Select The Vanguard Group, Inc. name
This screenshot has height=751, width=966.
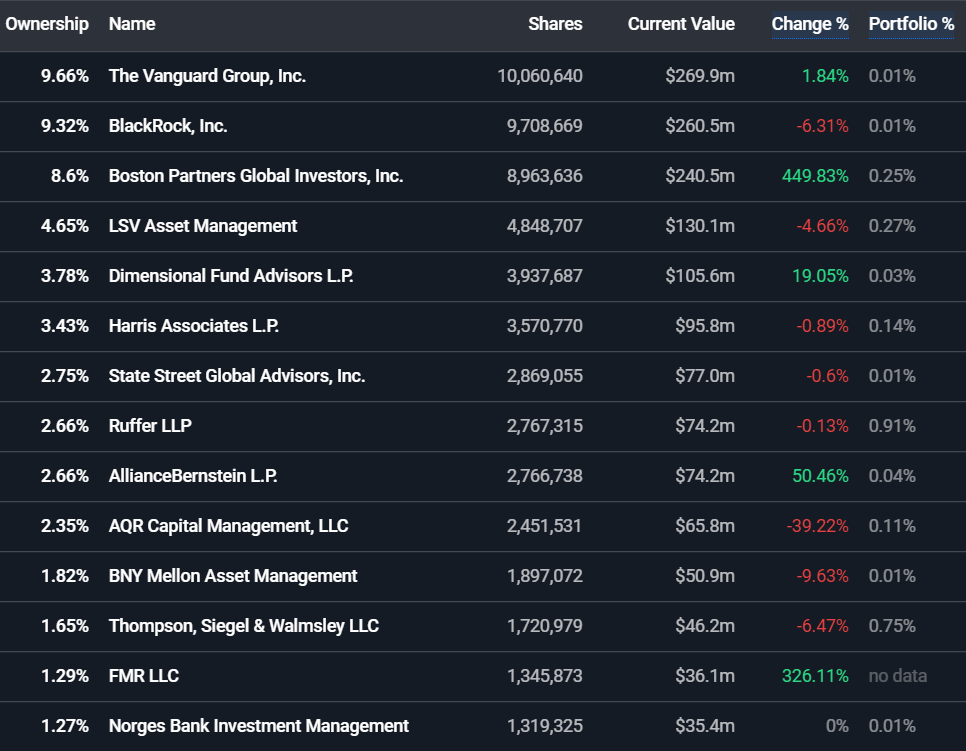coord(208,76)
